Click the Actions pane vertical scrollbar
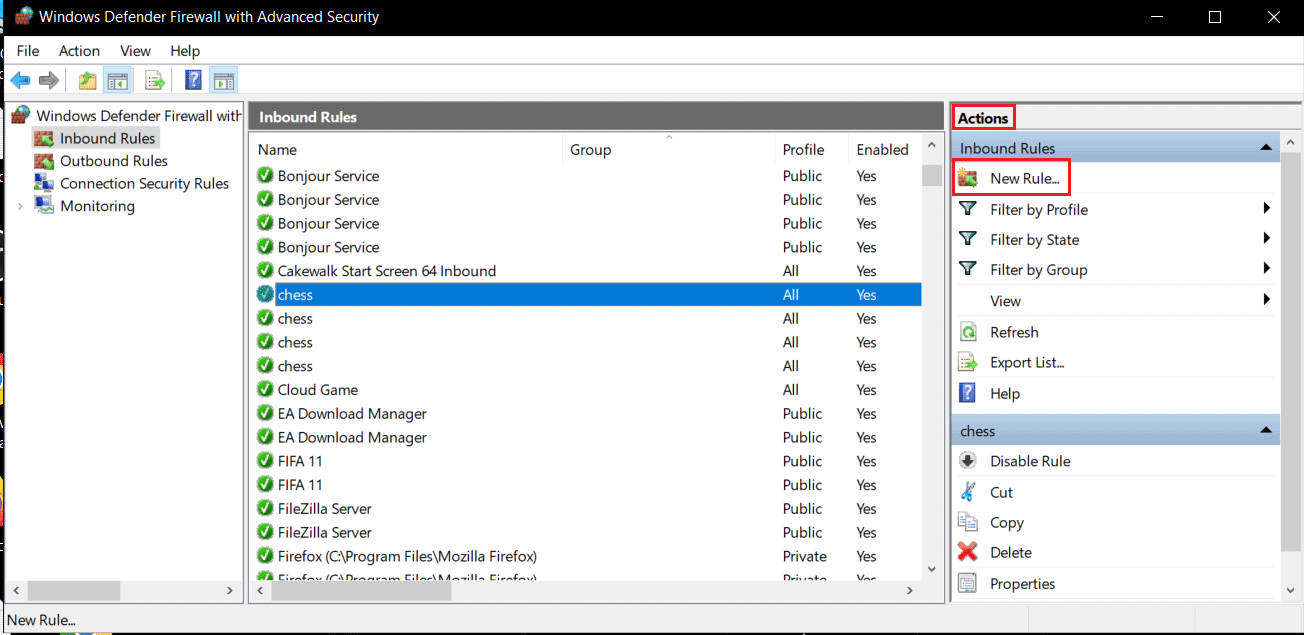1304x635 pixels. coord(1291,350)
